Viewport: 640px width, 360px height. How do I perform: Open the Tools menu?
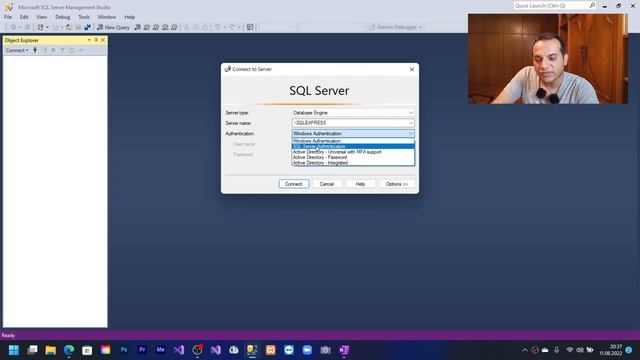coord(84,17)
